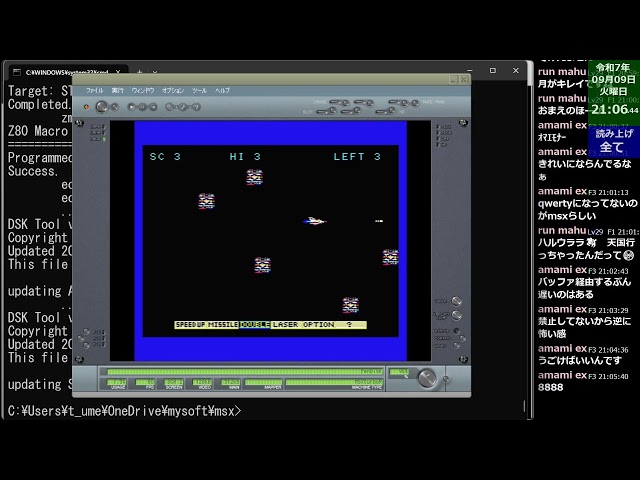Screen dimensions: 640x480
Task: Click the tape rewind round button
Action: click(x=415, y=103)
